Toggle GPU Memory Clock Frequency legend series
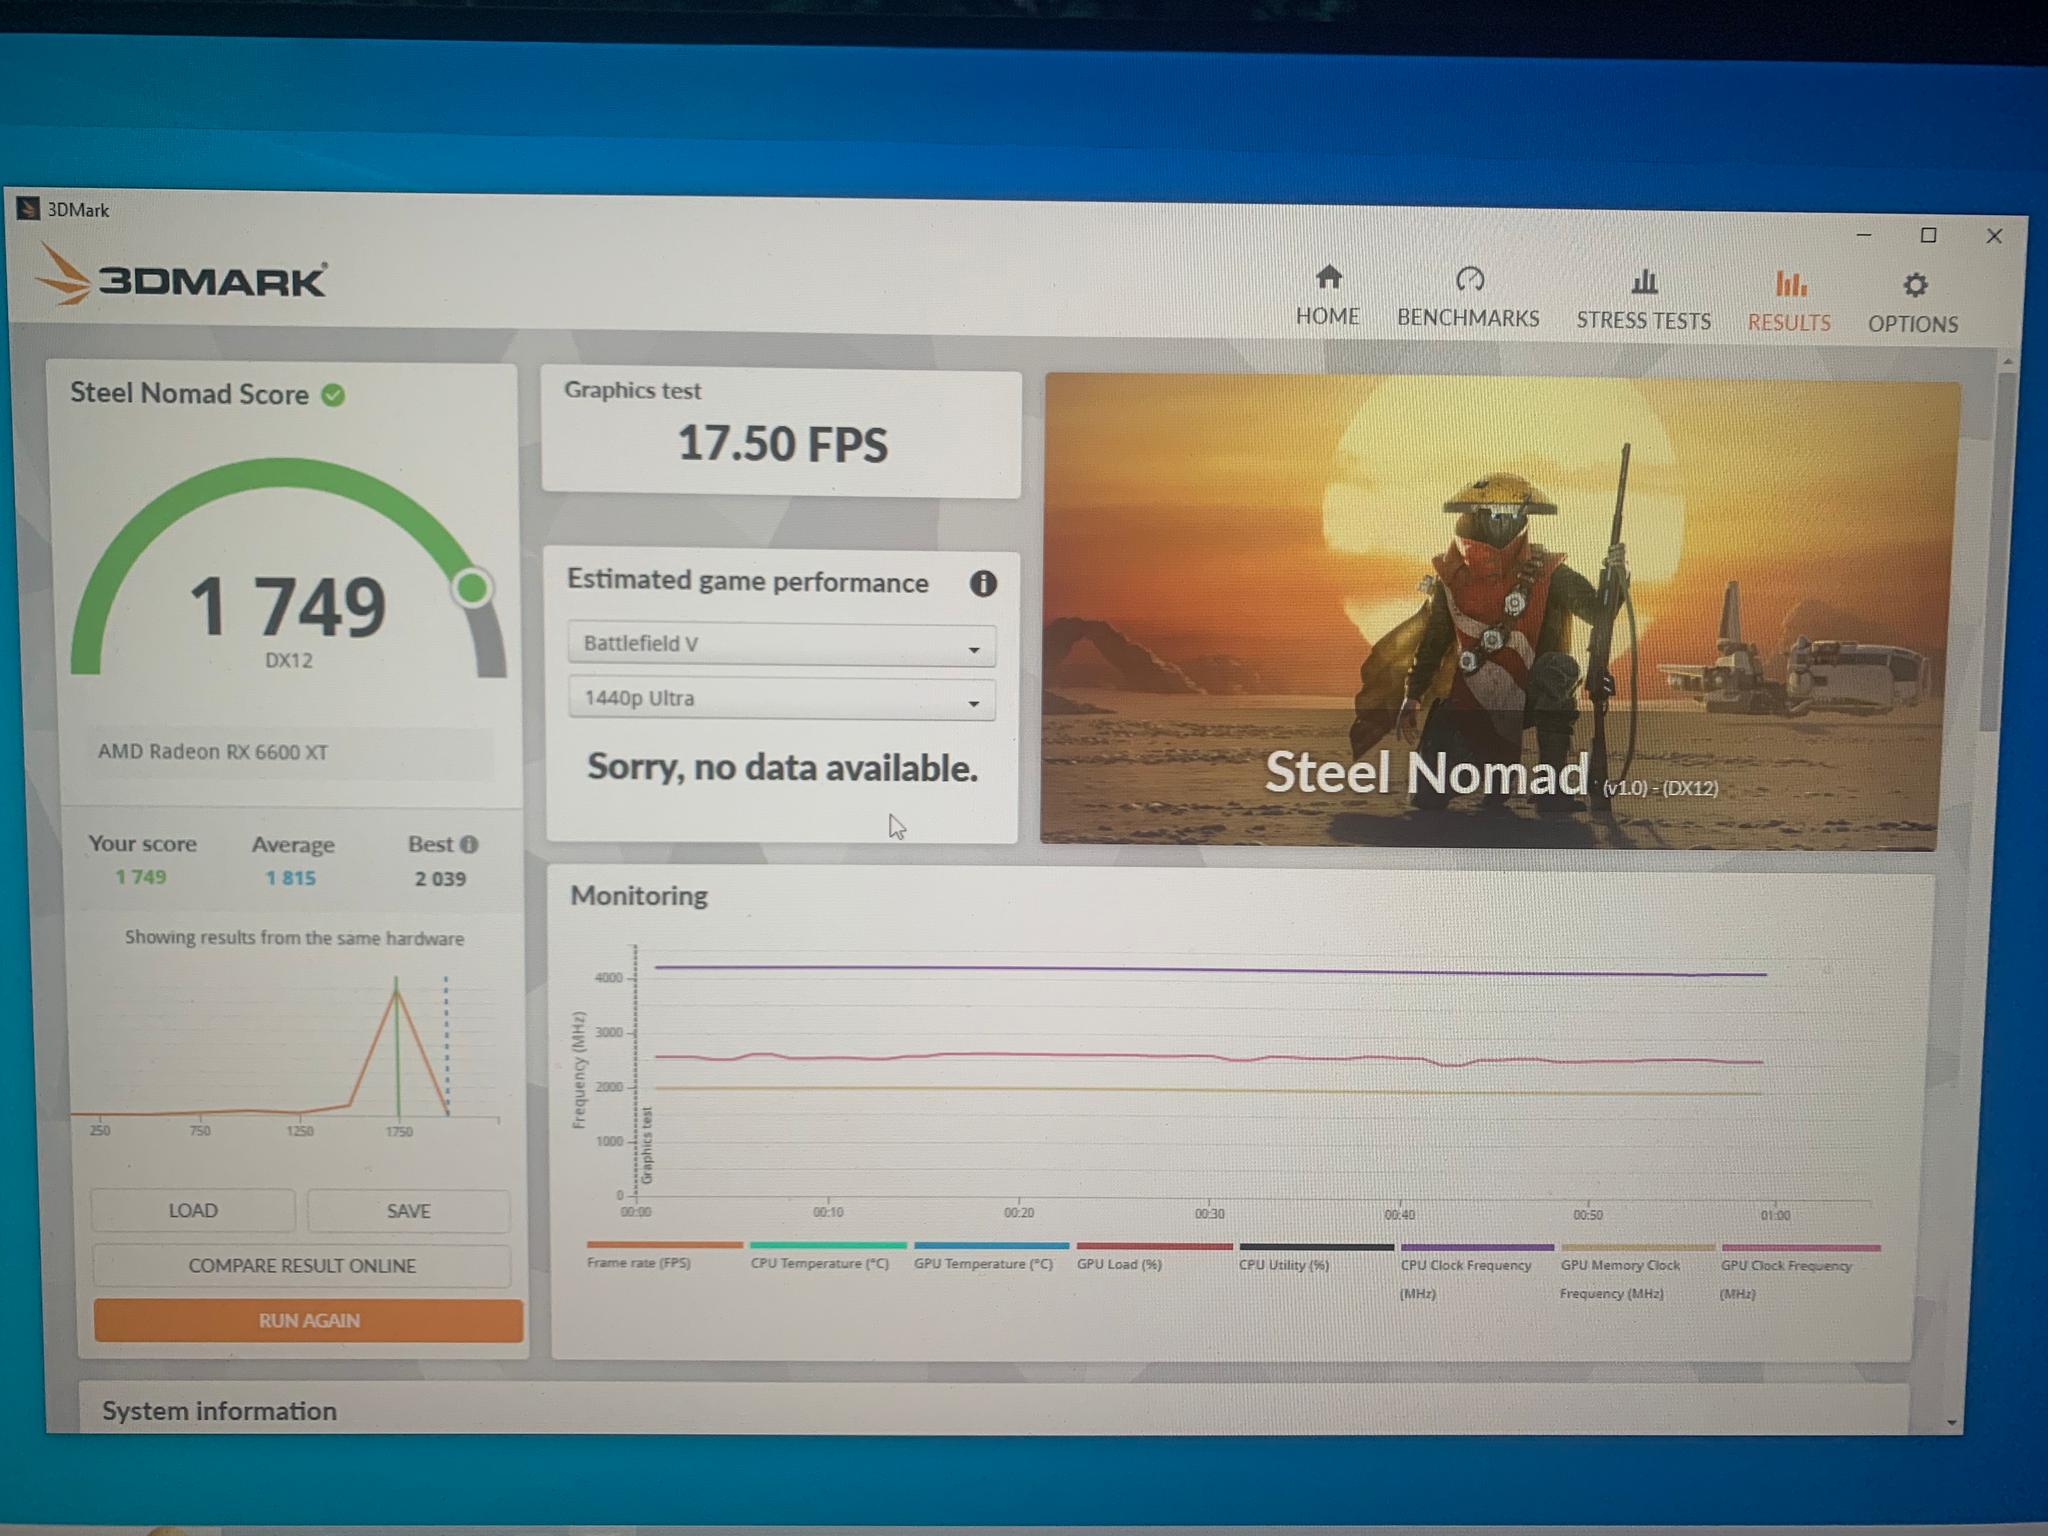The width and height of the screenshot is (2048, 1536). tap(1638, 1272)
